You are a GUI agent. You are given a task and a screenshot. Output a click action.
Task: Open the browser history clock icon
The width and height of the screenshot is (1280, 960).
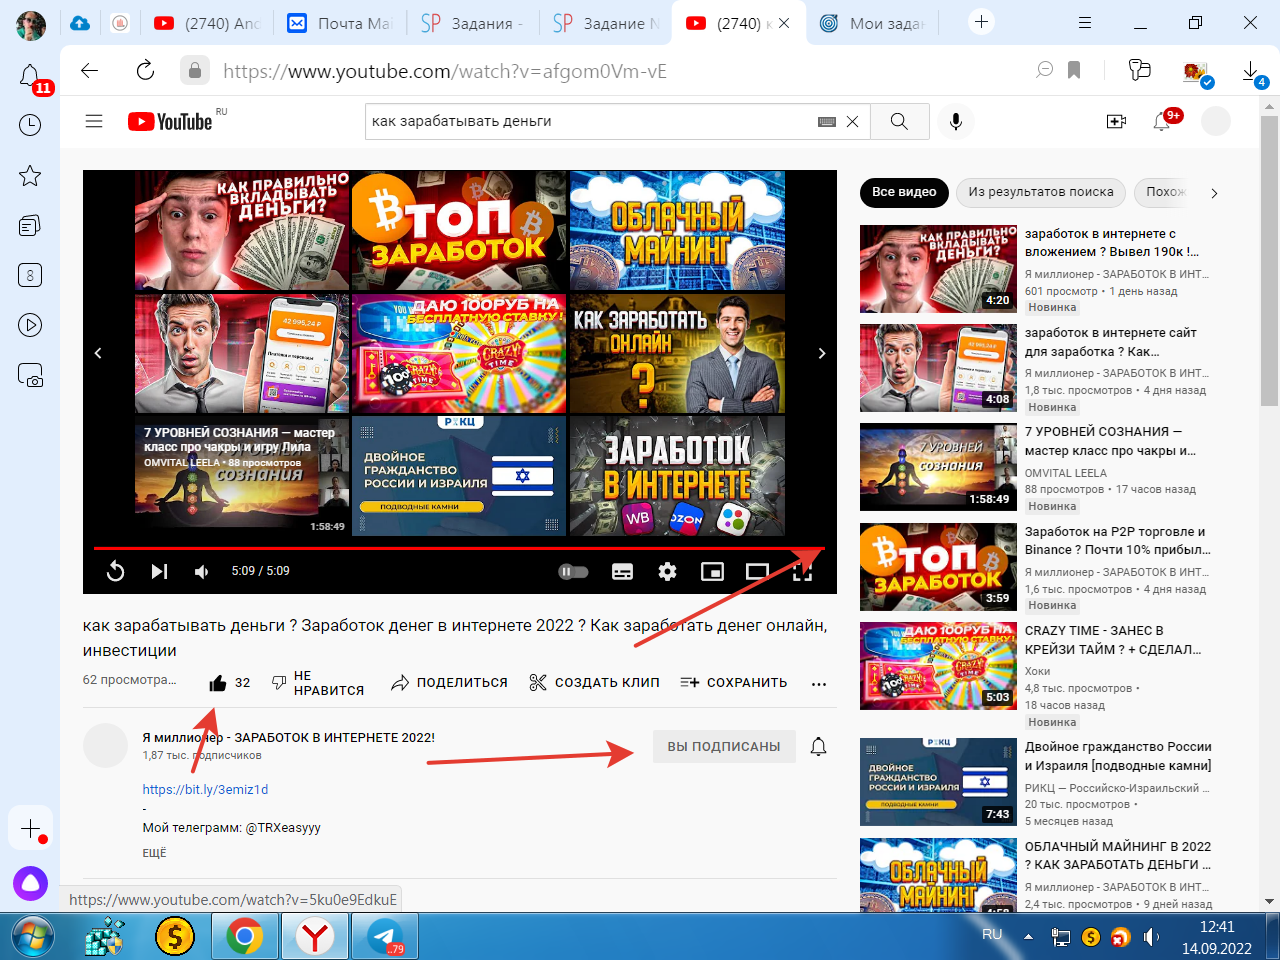pos(30,125)
